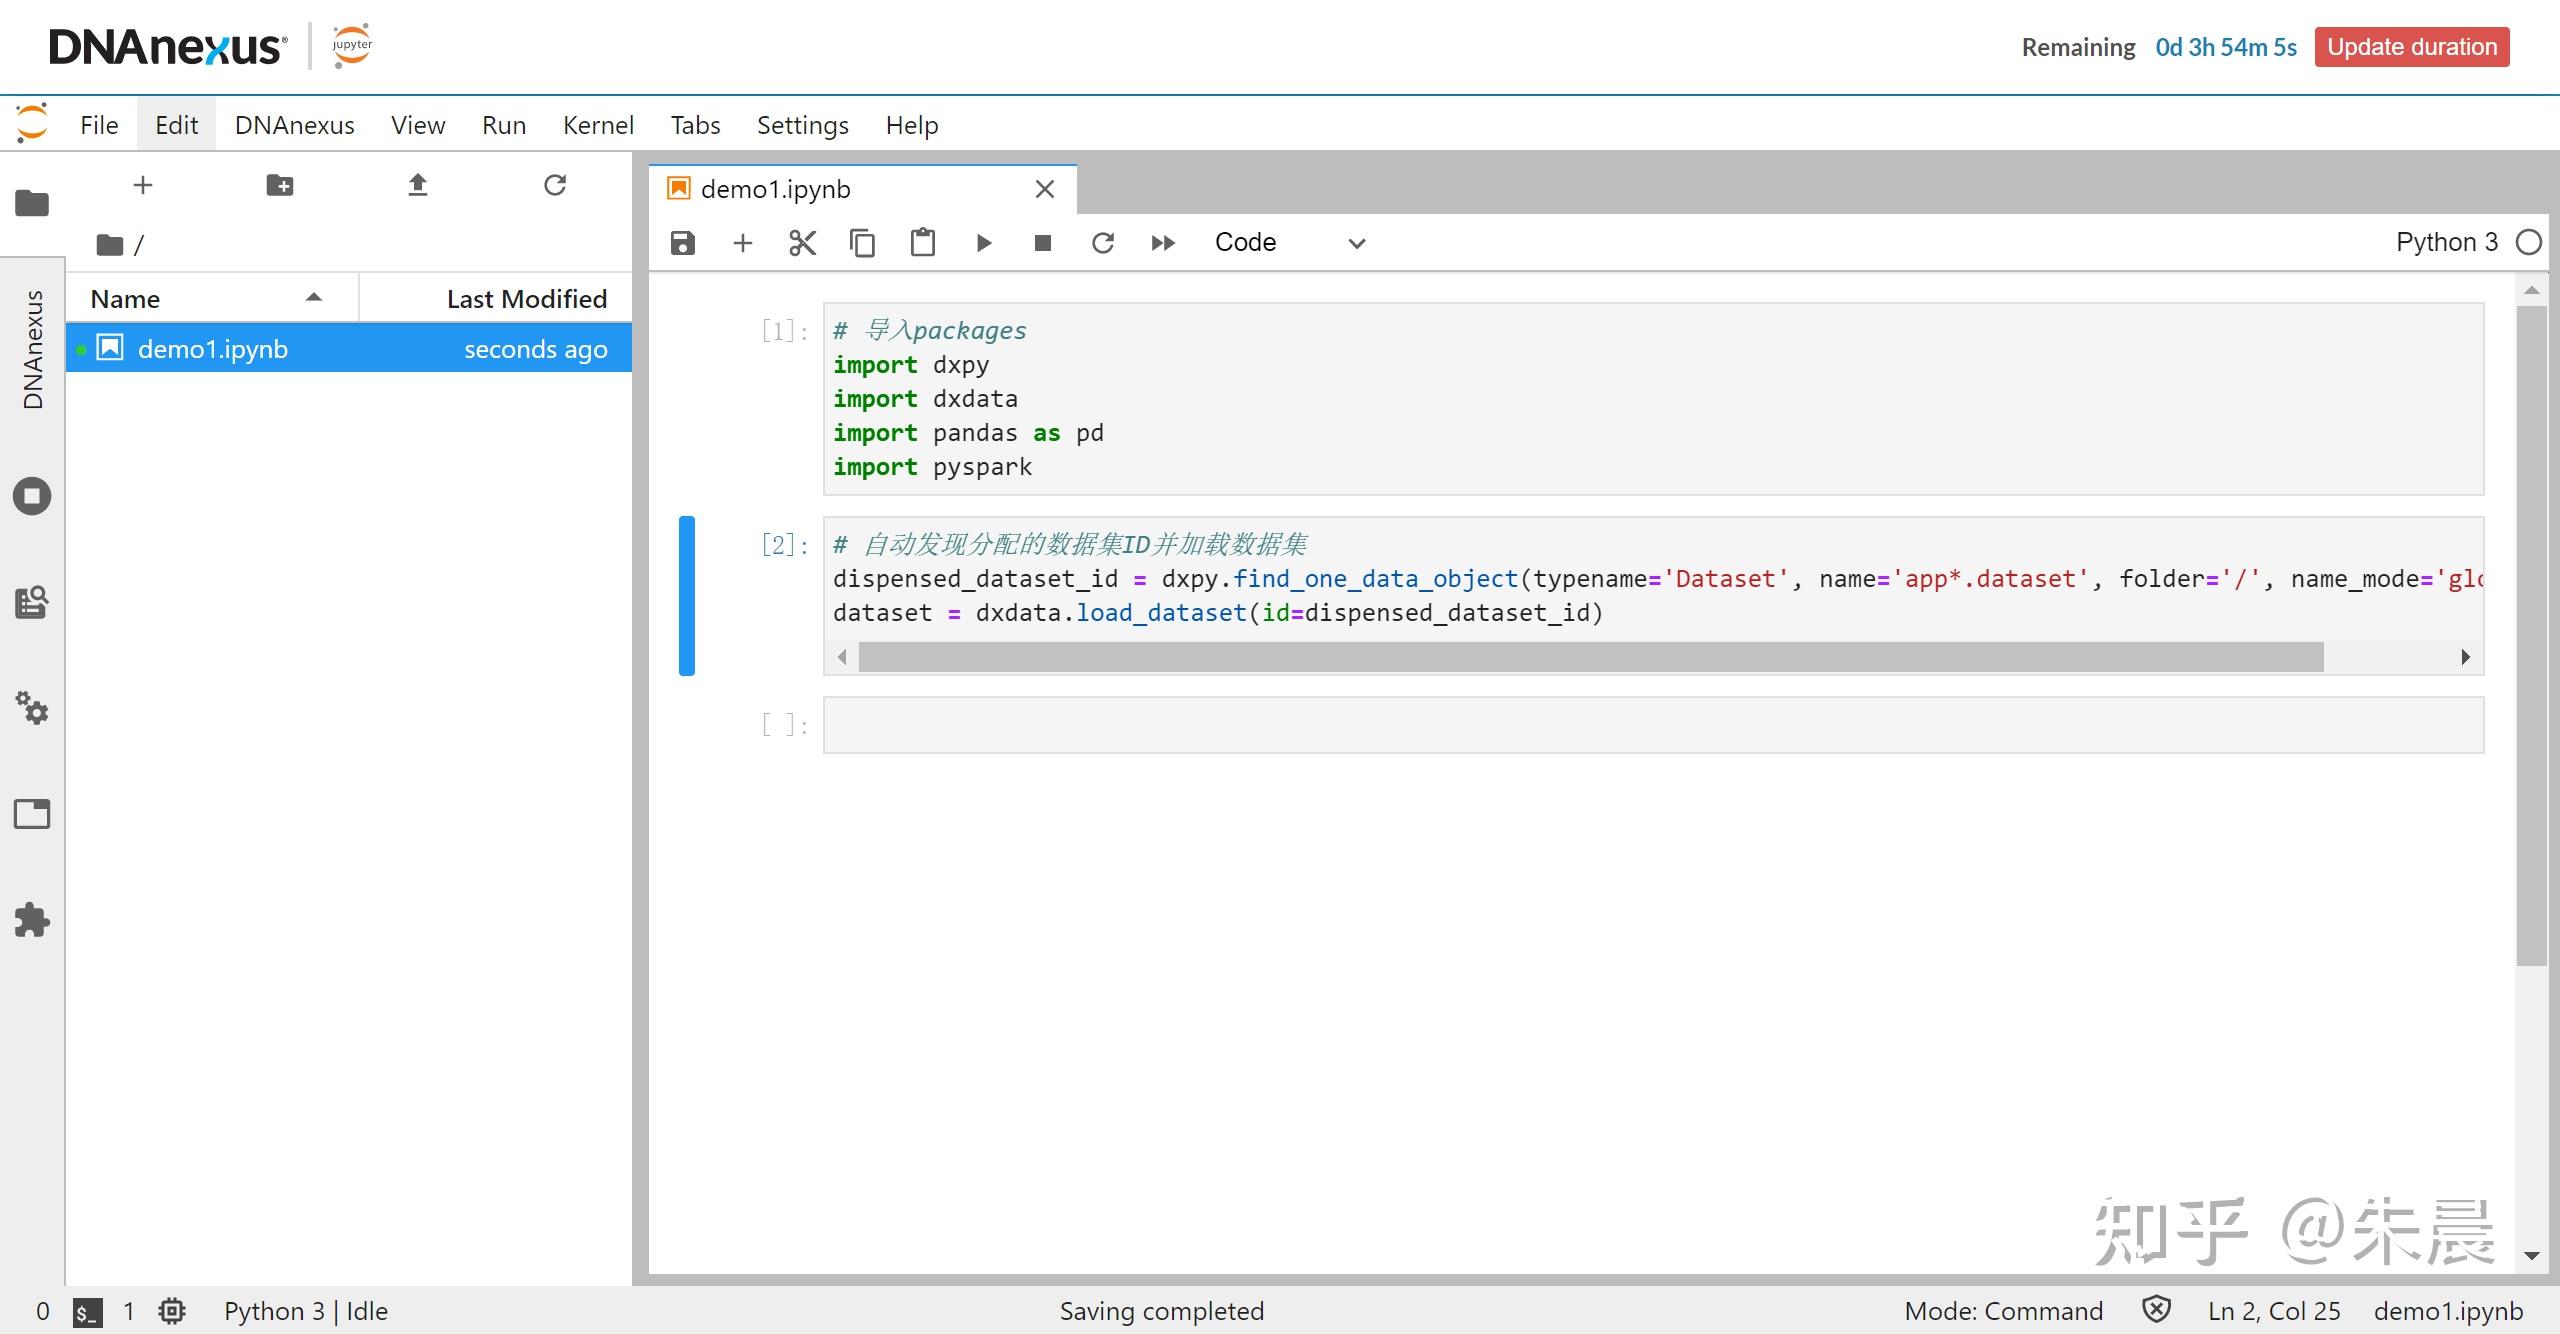2560x1334 pixels.
Task: Insert a cell below
Action: 742,243
